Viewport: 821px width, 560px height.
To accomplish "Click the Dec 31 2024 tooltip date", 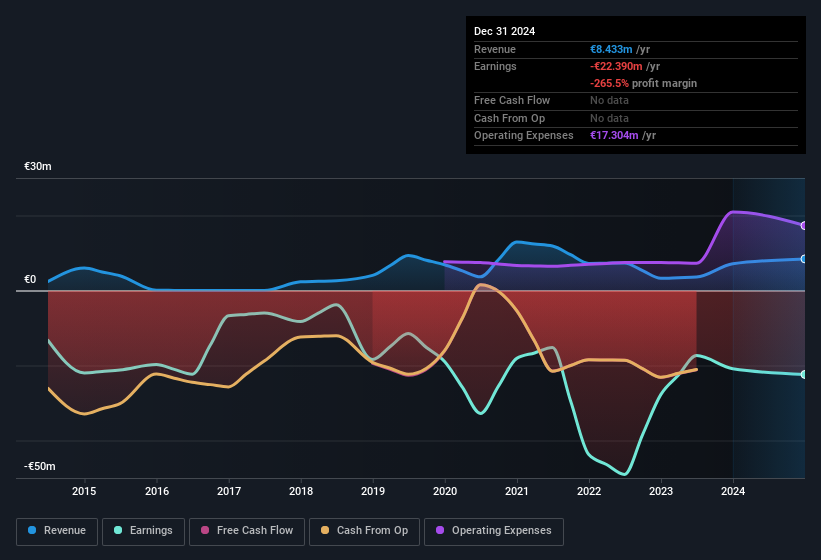I will [504, 31].
